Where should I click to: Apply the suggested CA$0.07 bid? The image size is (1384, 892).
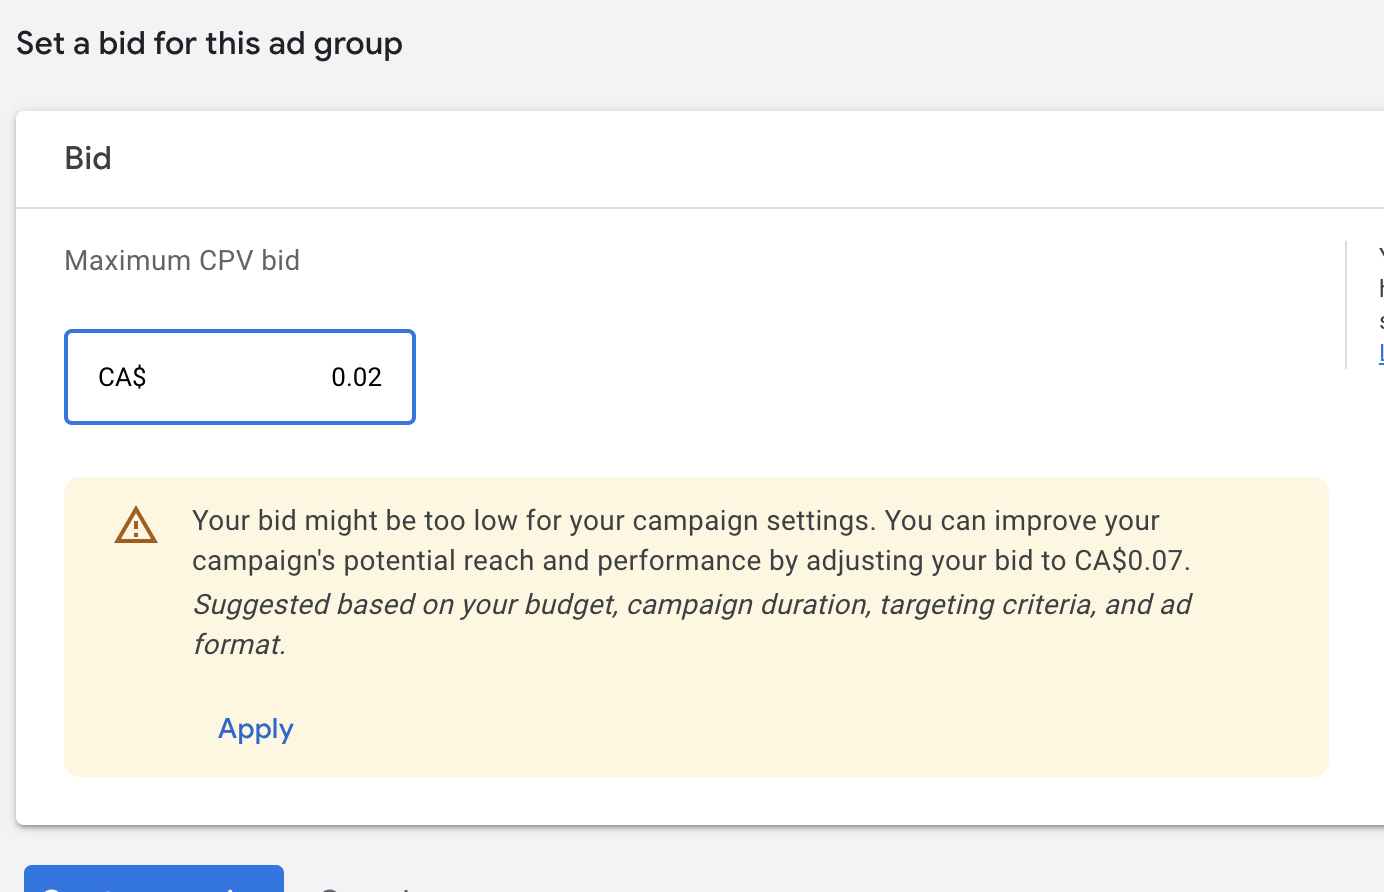[x=256, y=729]
